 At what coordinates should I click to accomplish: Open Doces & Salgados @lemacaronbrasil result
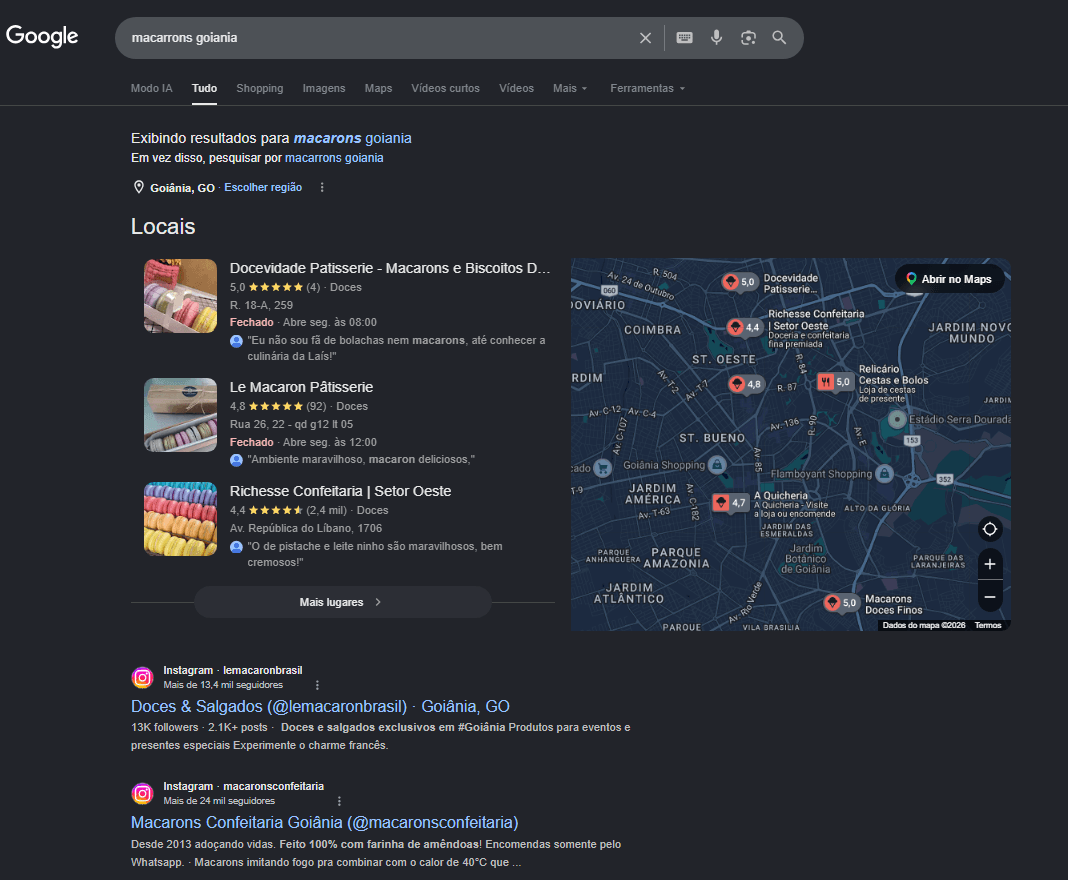(320, 706)
